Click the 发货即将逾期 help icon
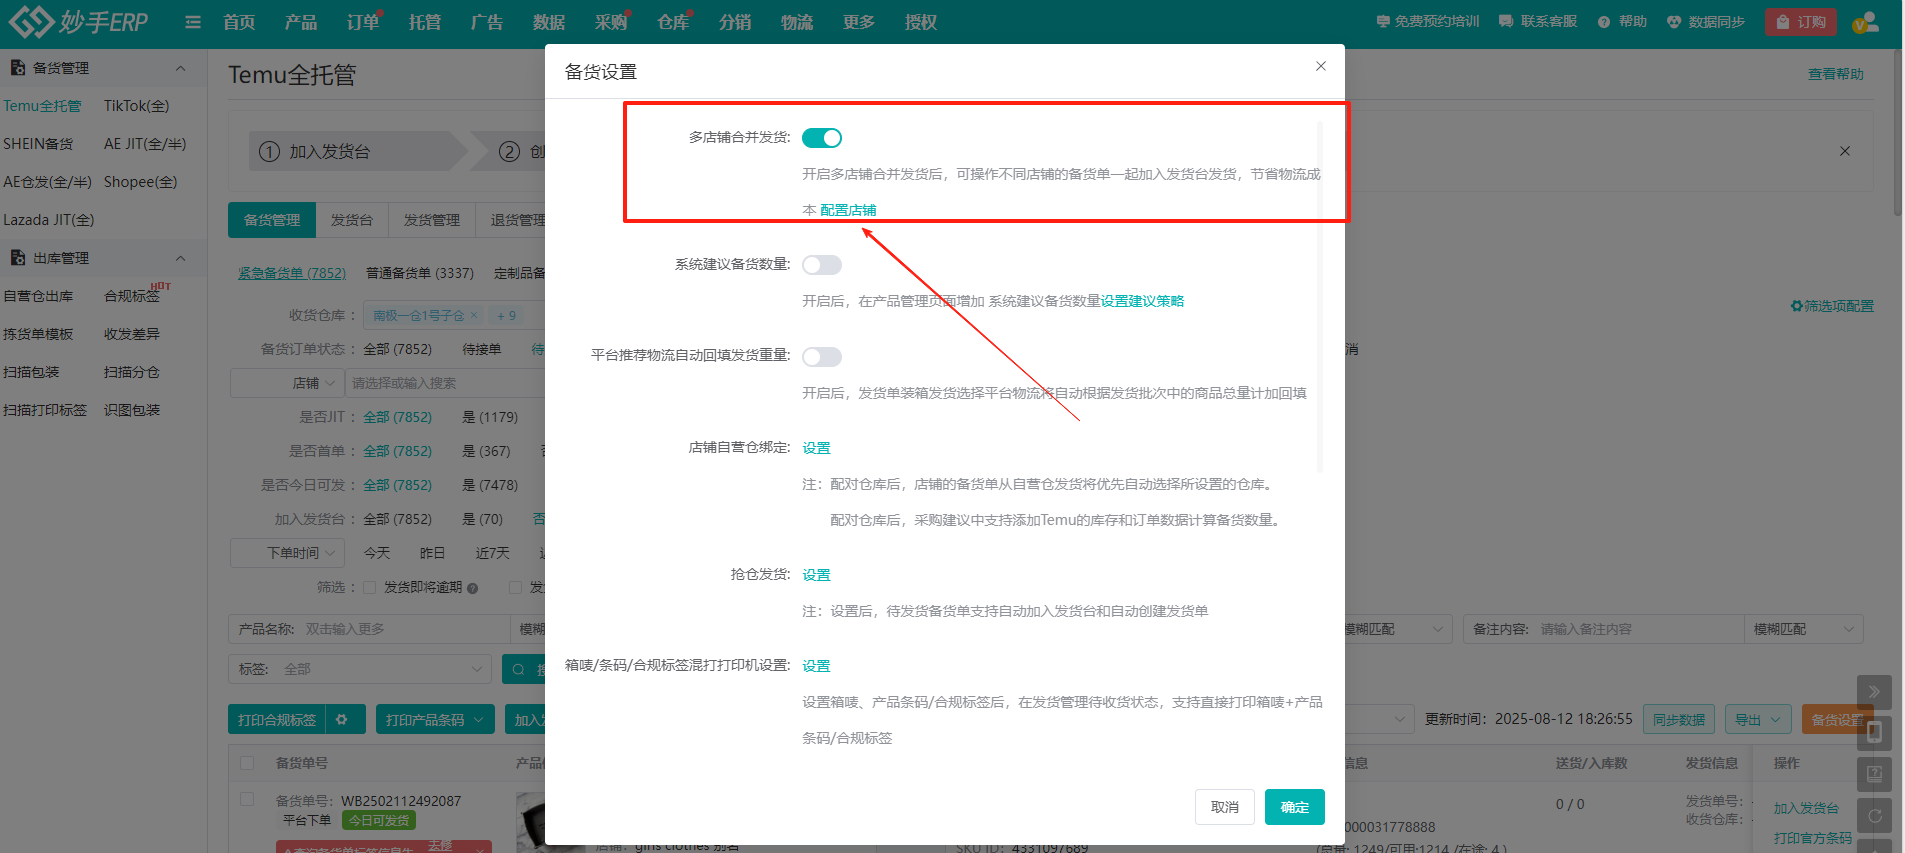The image size is (1905, 853). click(x=473, y=588)
